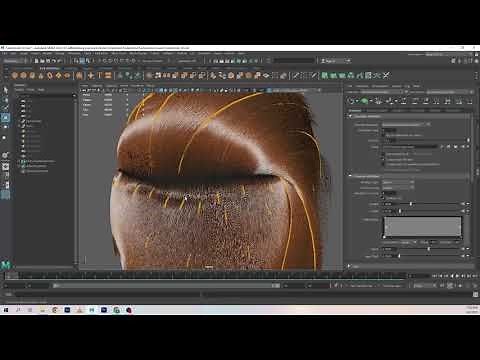Click the taskbar clock
Screen dimensions: 480x360
click(x=471, y=310)
